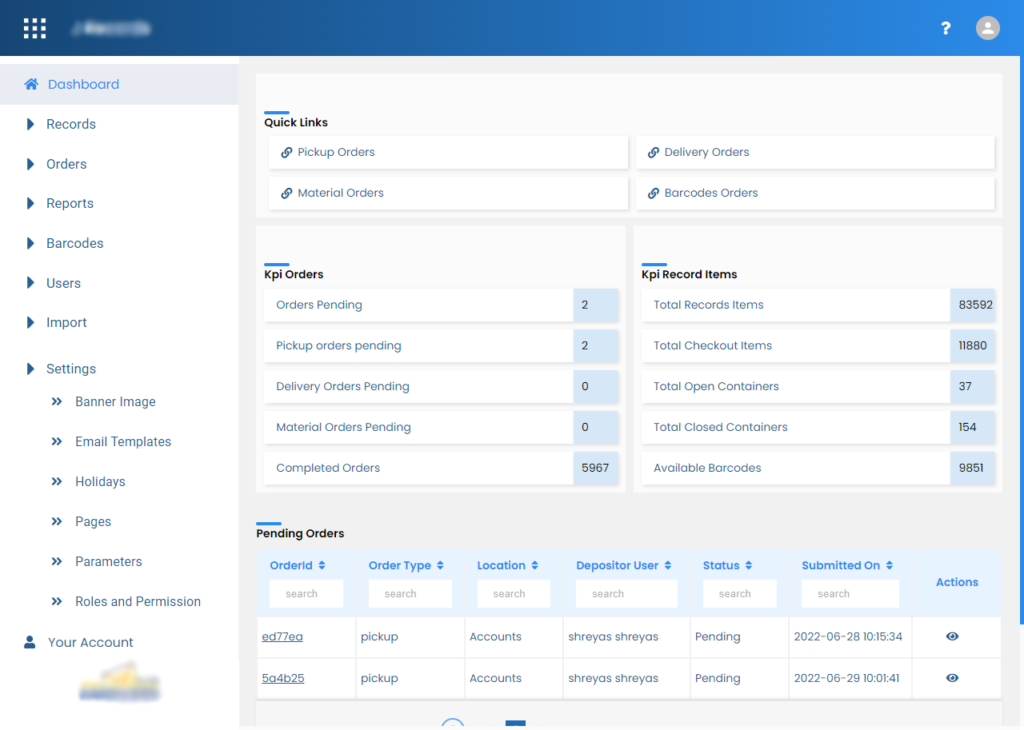Open the Delivery Orders quick link
Image resolution: width=1024 pixels, height=730 pixels.
point(707,152)
